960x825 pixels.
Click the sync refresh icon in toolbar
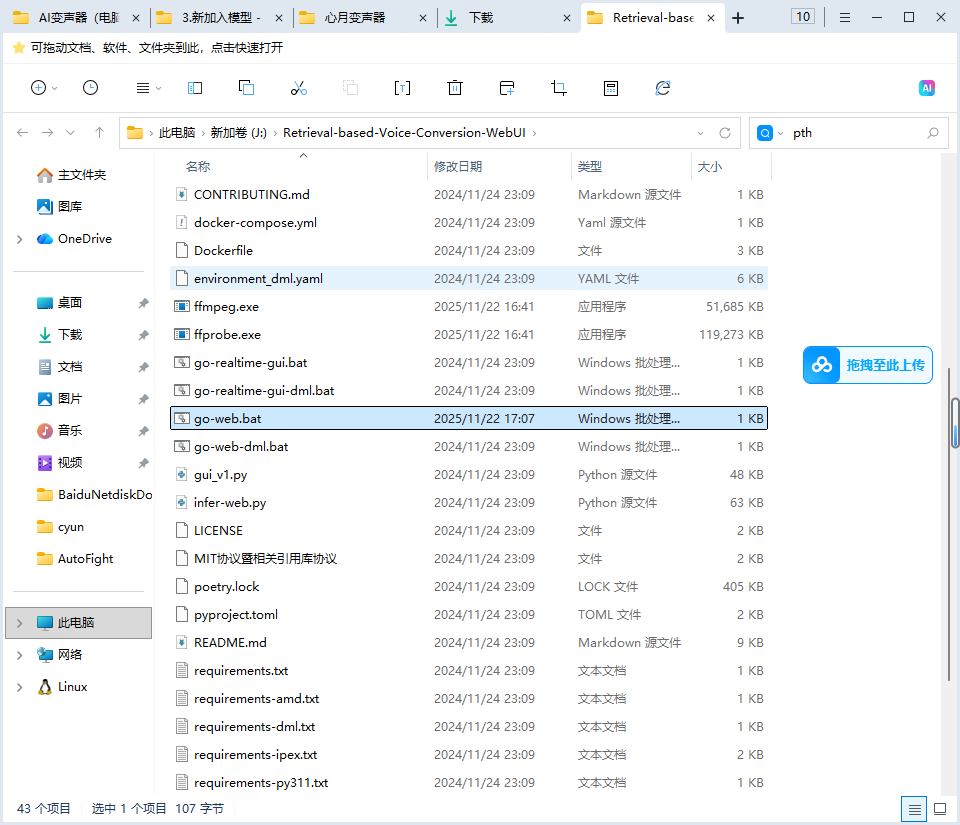(662, 88)
